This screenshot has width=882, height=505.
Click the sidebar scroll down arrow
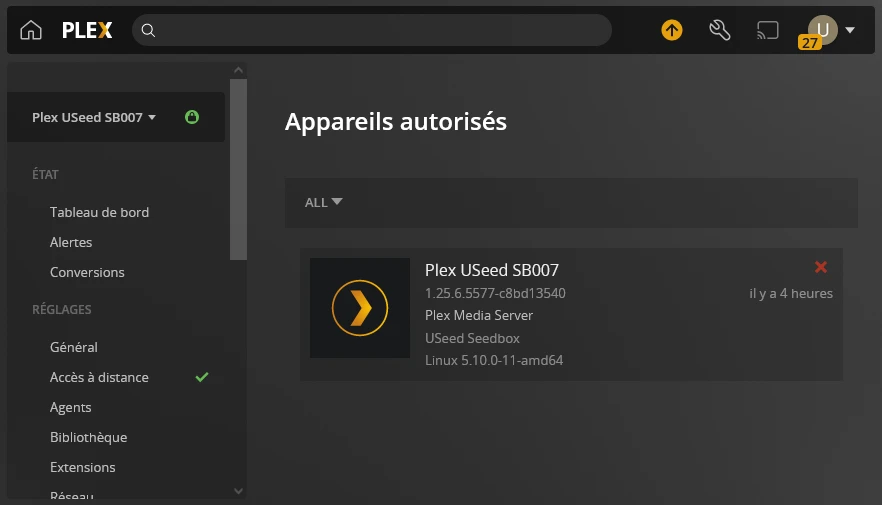(238, 491)
